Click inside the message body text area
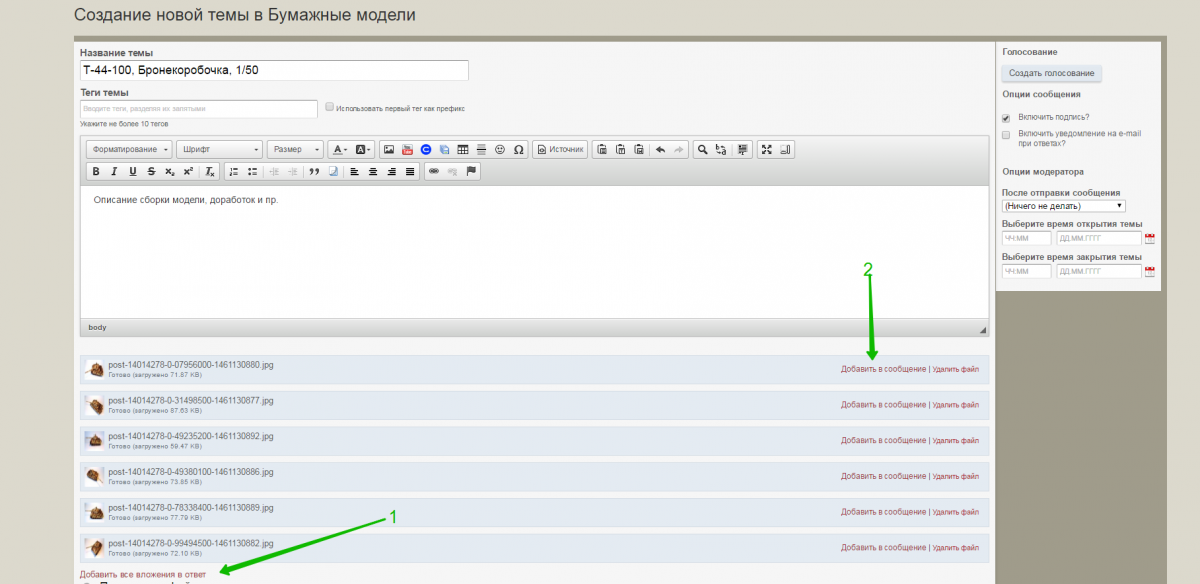1200x584 pixels. tap(534, 252)
